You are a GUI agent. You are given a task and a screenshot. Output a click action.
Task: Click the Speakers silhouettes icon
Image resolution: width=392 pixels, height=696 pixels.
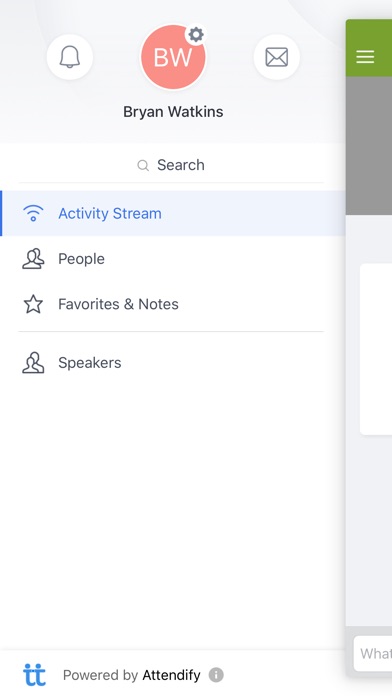(x=33, y=363)
